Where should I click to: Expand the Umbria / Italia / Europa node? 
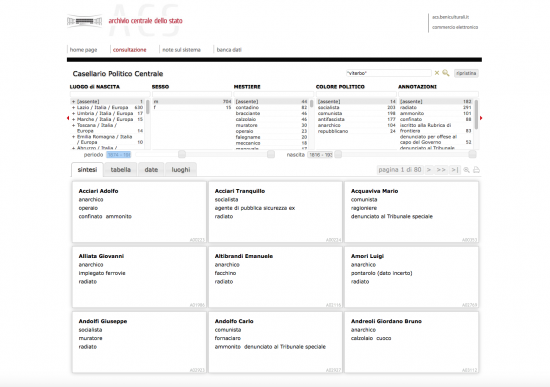pos(73,113)
